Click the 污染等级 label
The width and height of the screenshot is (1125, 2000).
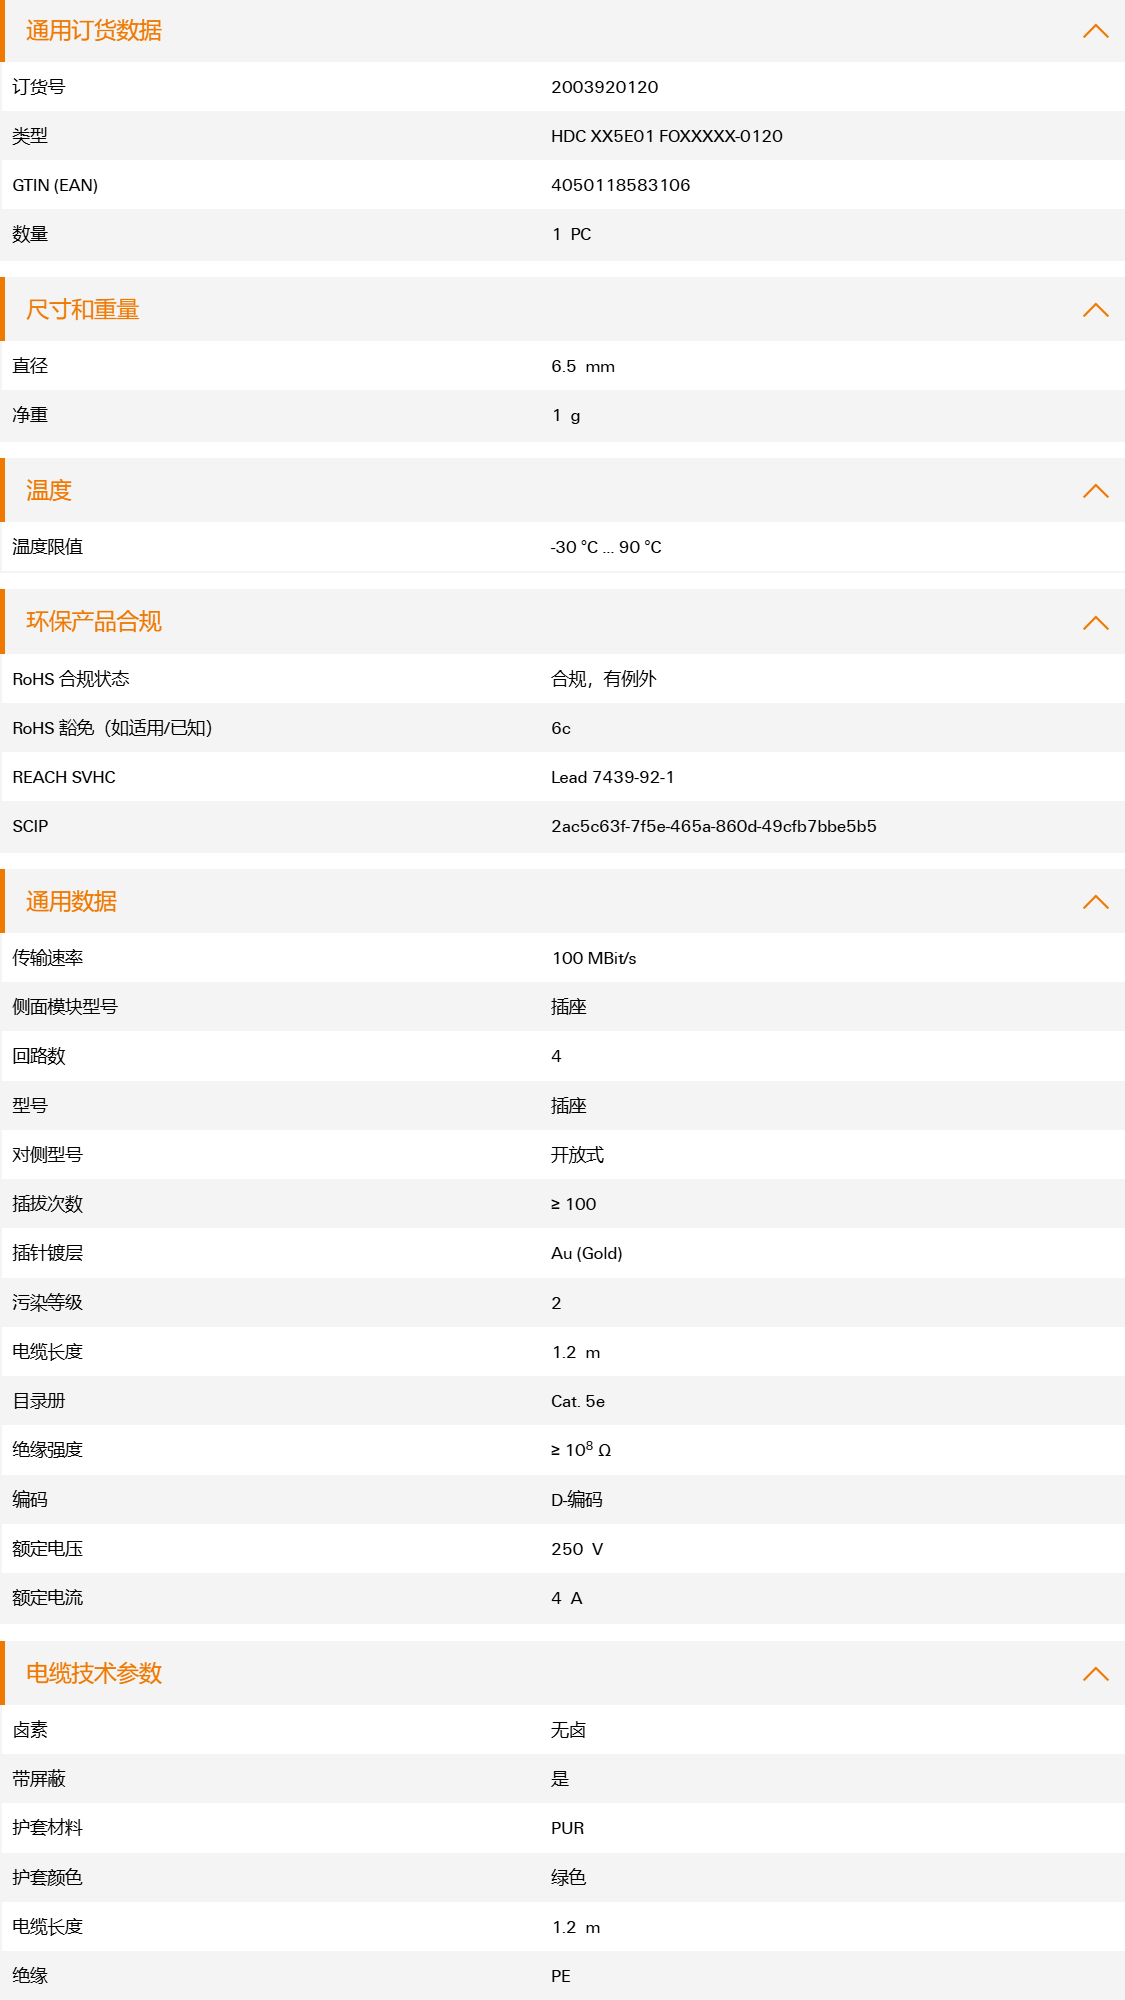[48, 1302]
